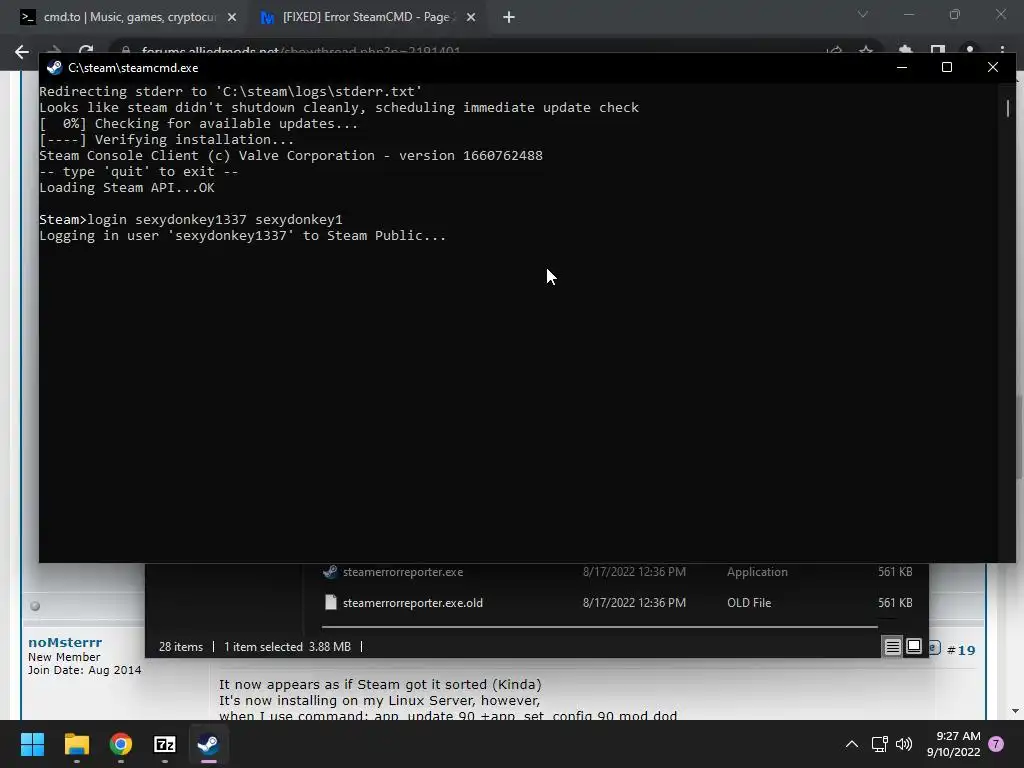The height and width of the screenshot is (768, 1024).
Task: Switch to cmd.to browser tab
Action: click(x=128, y=17)
